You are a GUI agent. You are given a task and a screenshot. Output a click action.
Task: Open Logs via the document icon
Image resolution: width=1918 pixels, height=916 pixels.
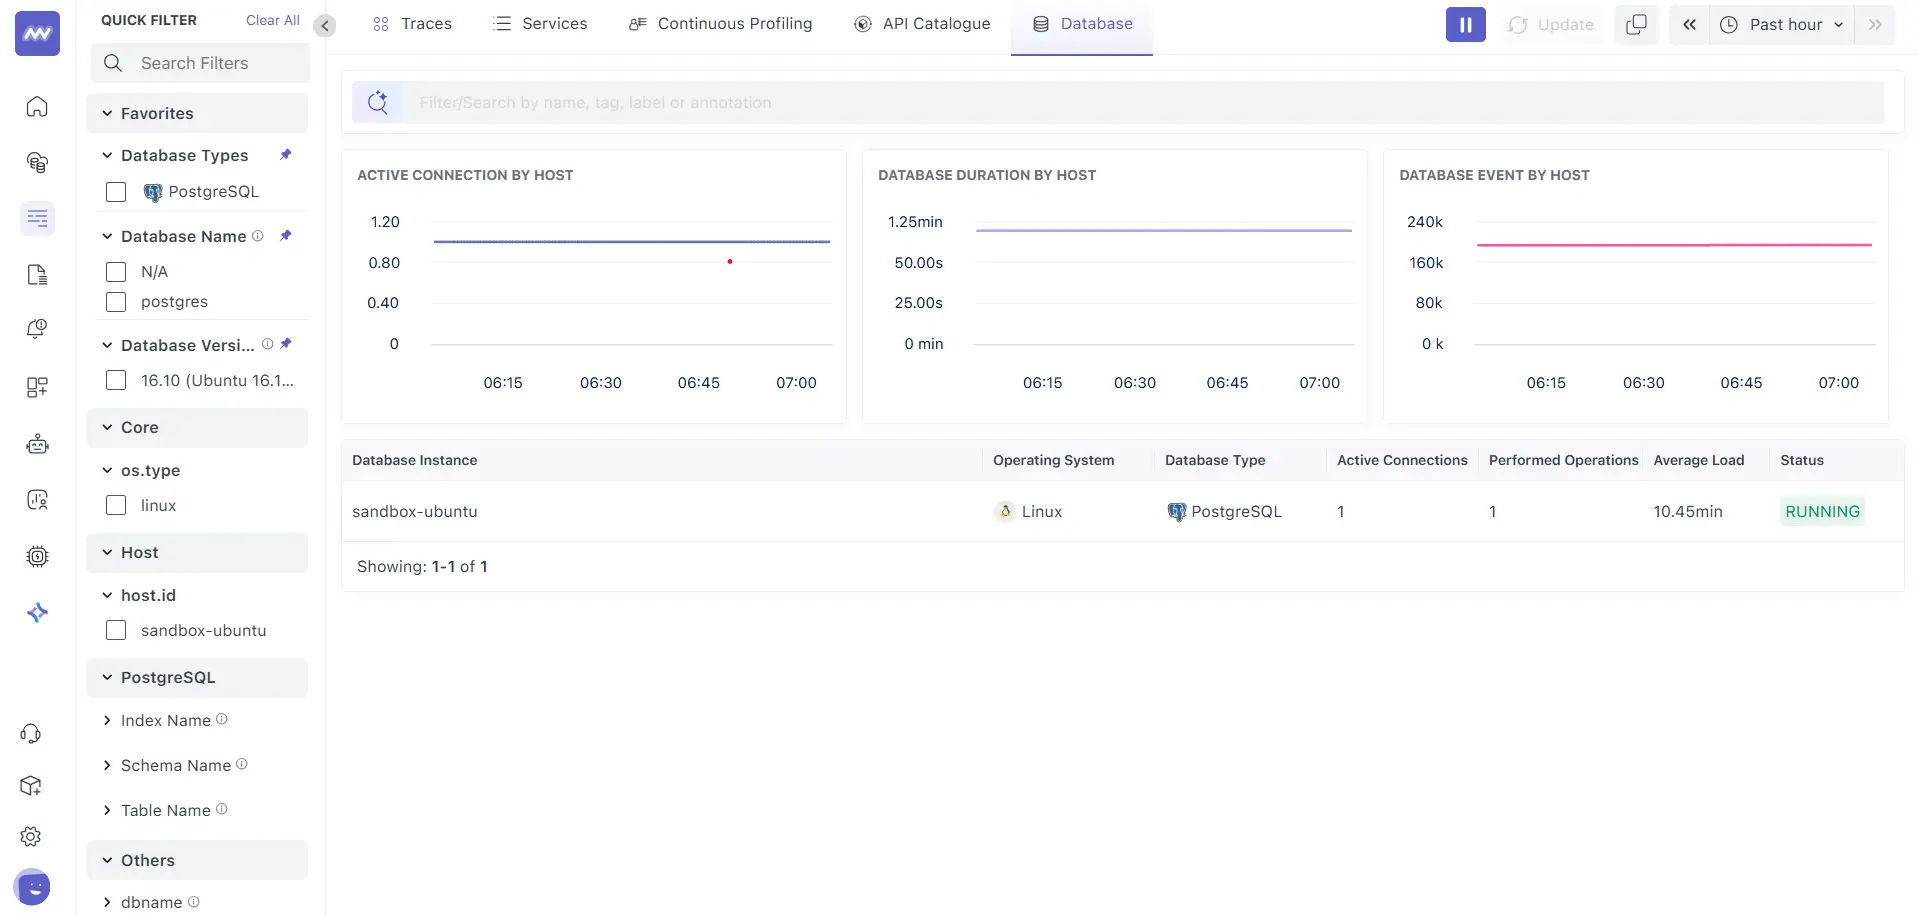pos(37,274)
